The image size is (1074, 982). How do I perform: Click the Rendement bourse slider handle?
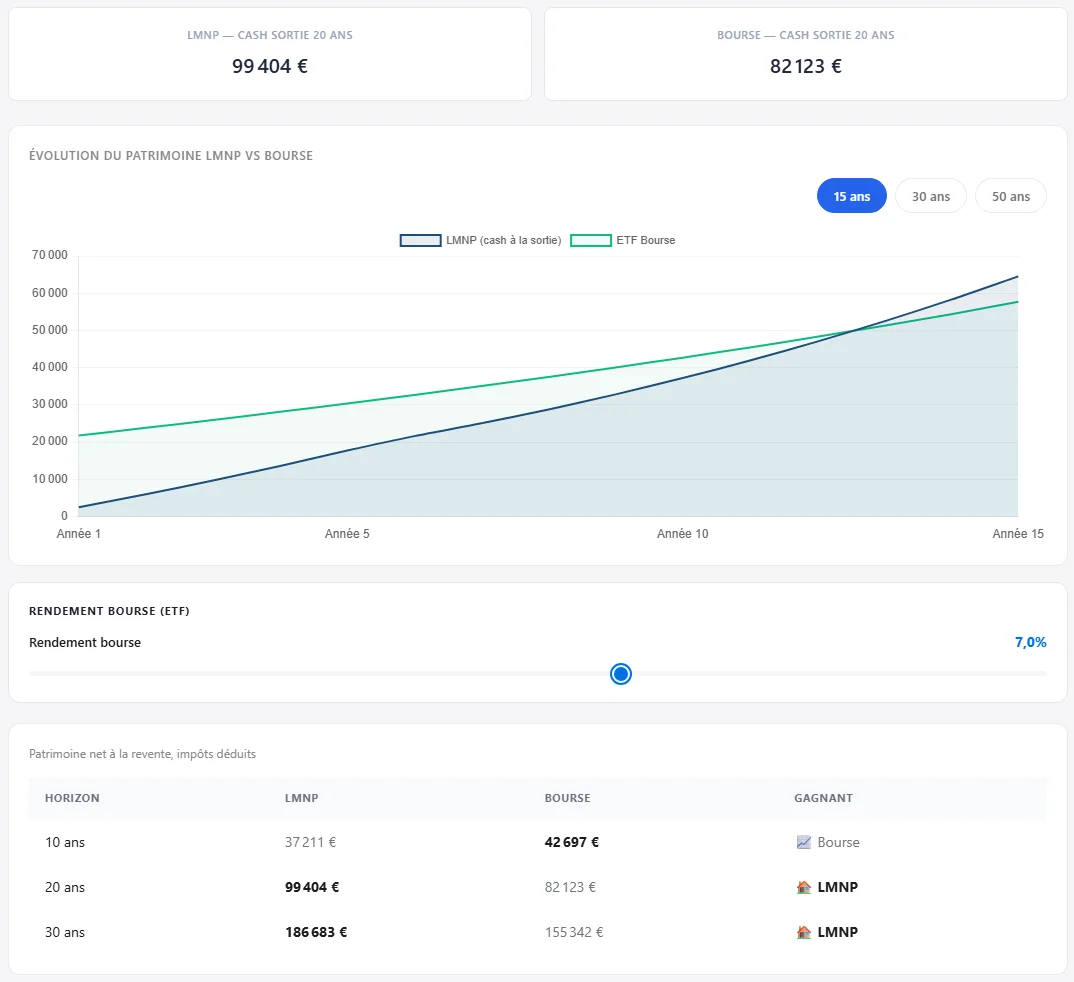tap(621, 674)
